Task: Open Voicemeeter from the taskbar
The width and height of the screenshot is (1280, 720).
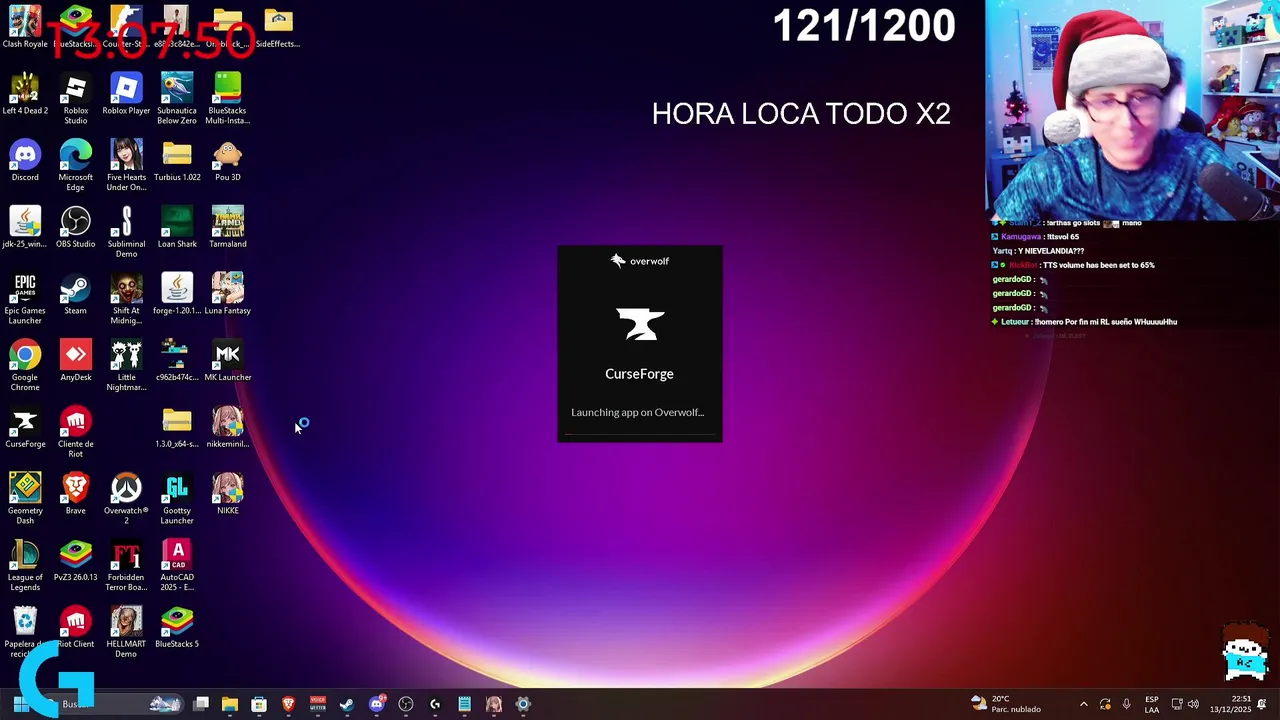Action: click(x=318, y=704)
